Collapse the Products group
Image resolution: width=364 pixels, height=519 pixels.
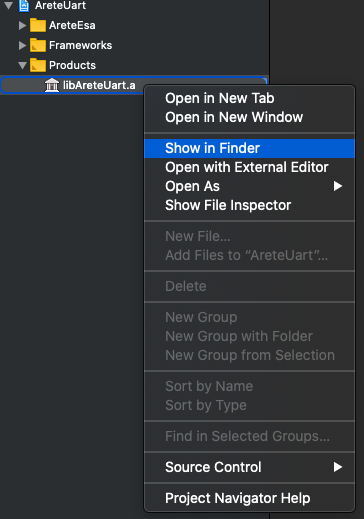click(x=22, y=65)
